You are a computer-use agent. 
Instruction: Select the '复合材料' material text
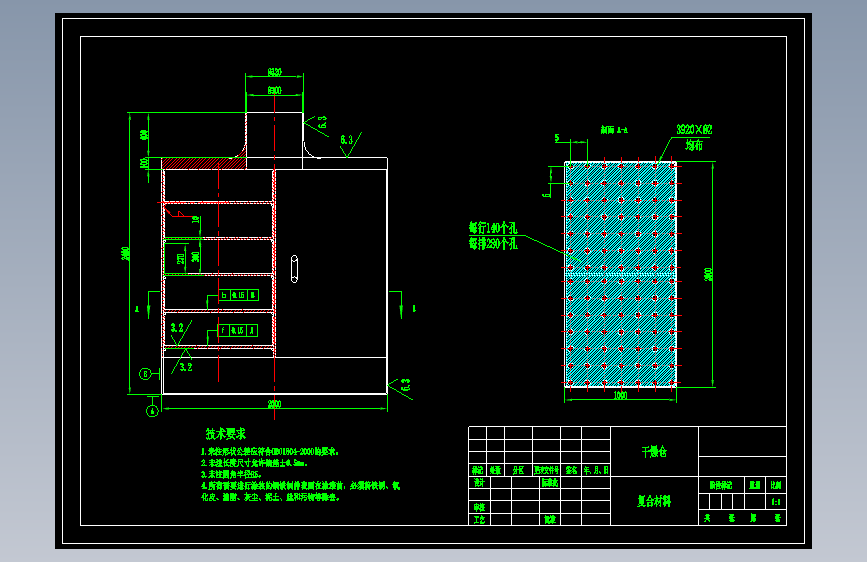pos(654,501)
